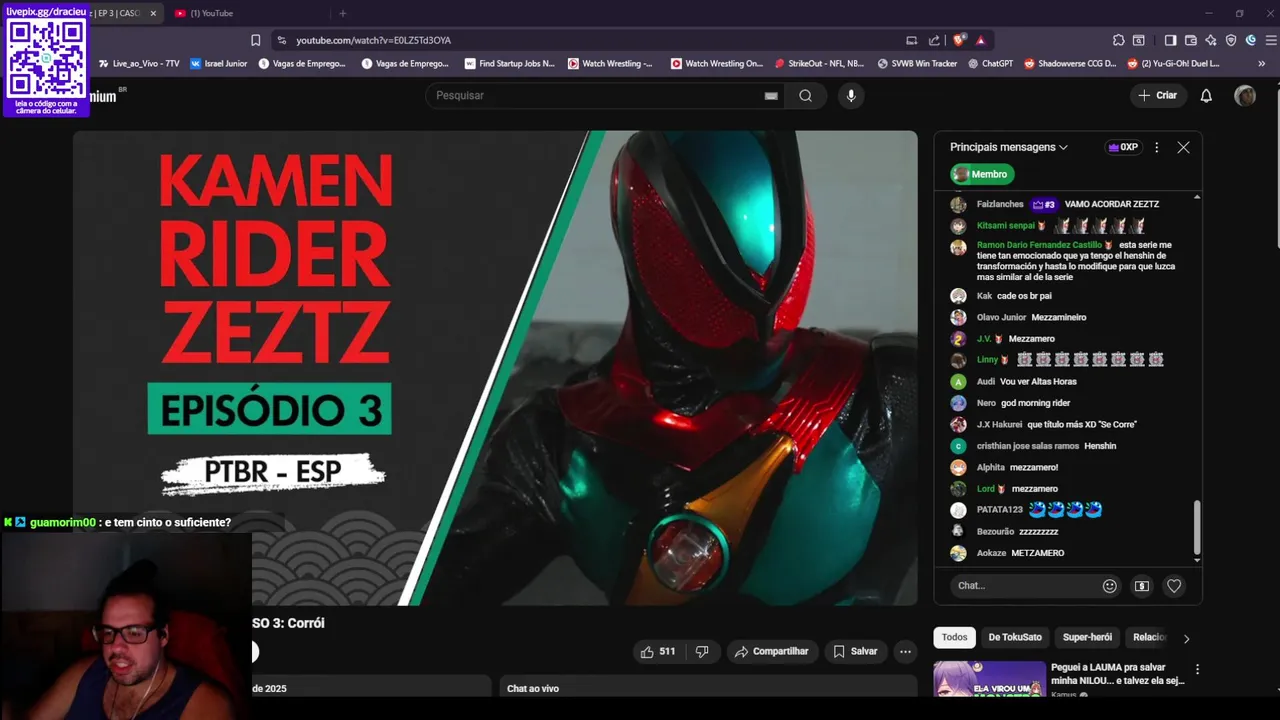The image size is (1280, 720).
Task: Select the URL in the address bar
Action: (373, 40)
